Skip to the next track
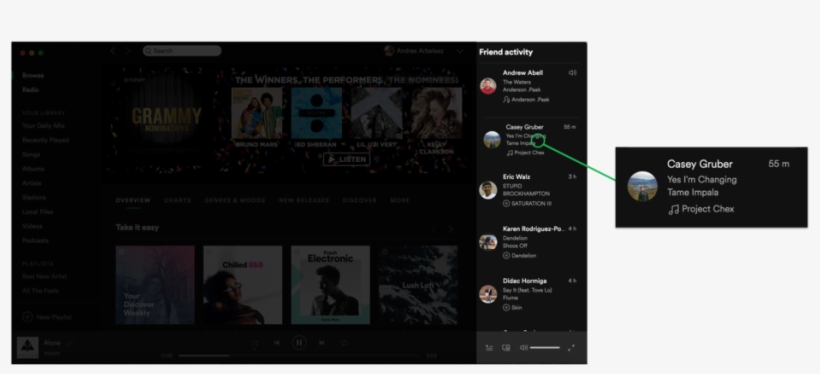The width and height of the screenshot is (820, 374). [x=322, y=343]
